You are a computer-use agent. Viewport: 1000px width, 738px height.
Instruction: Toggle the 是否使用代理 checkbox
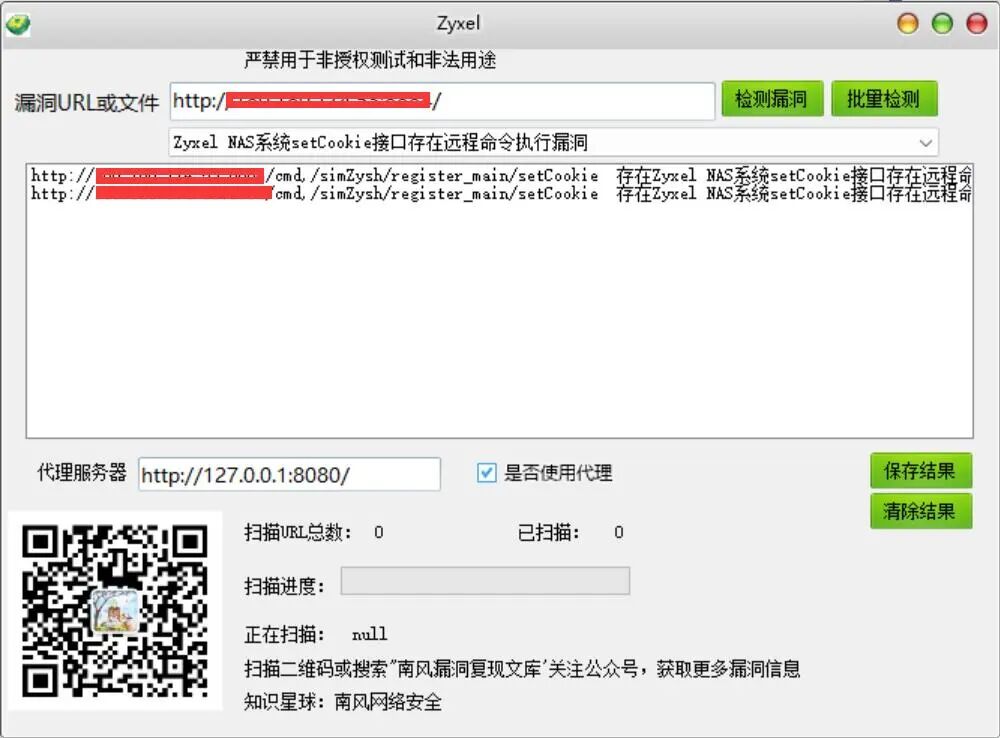[x=486, y=473]
